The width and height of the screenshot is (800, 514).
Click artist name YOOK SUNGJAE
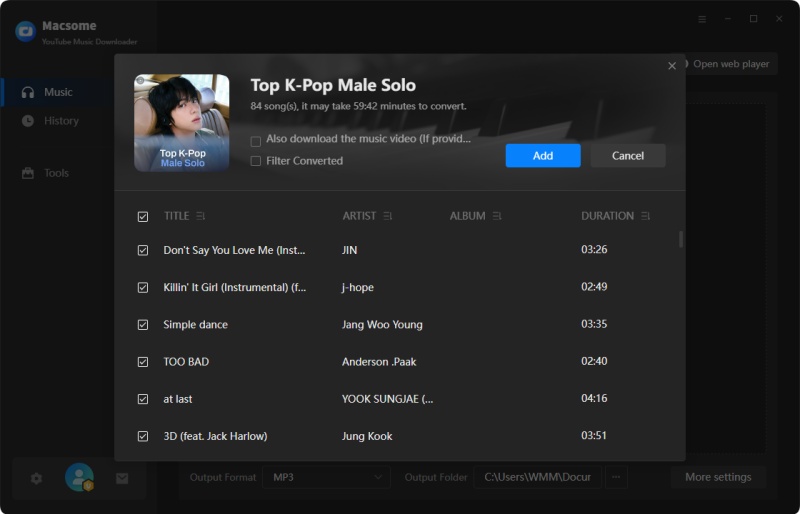point(387,399)
